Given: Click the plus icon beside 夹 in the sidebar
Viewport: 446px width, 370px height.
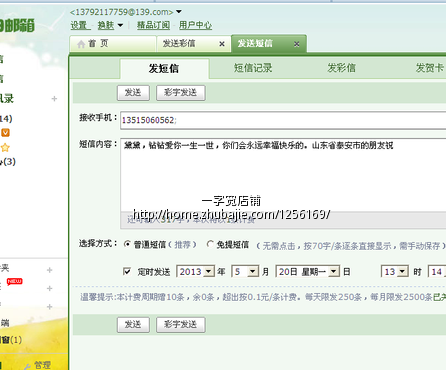Looking at the screenshot, I should point(50,270).
